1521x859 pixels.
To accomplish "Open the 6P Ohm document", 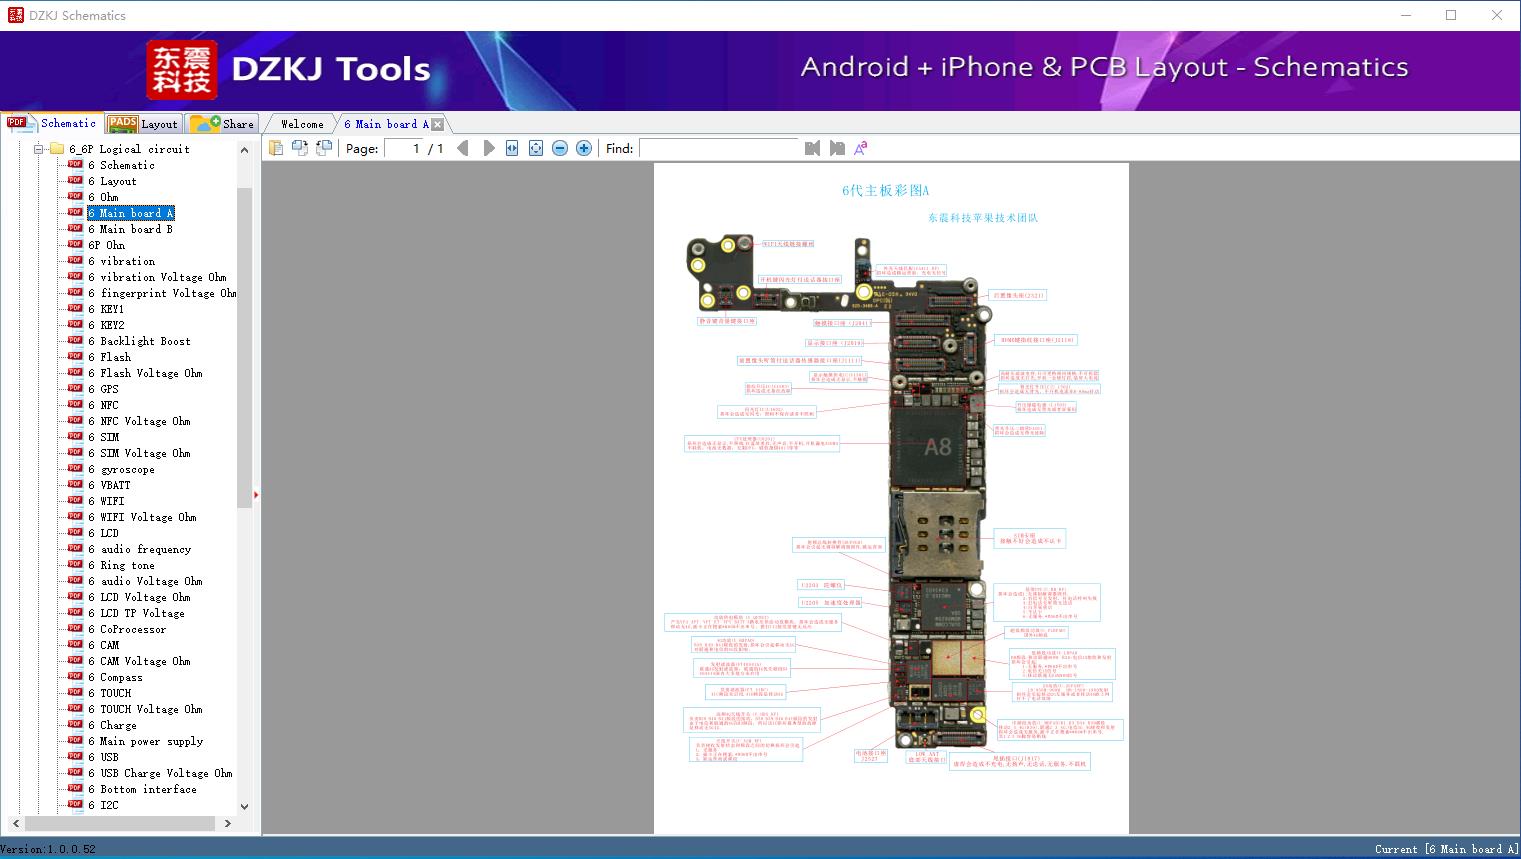I will (x=106, y=245).
